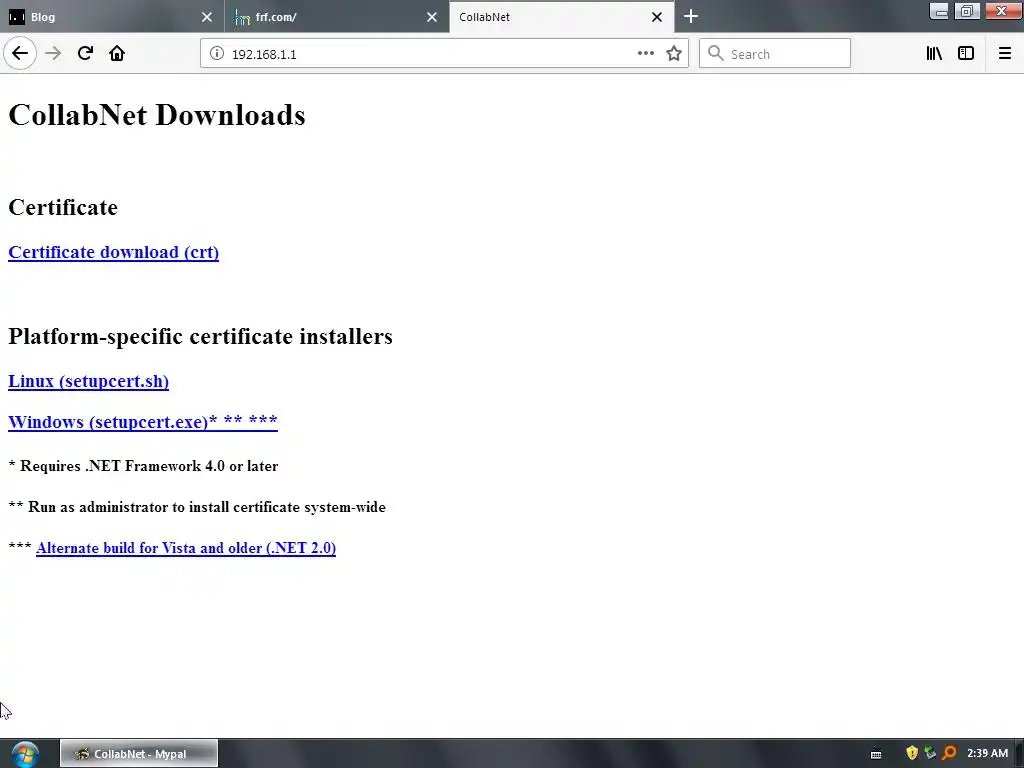
Task: Open the Windows Start menu
Action: coord(25,754)
